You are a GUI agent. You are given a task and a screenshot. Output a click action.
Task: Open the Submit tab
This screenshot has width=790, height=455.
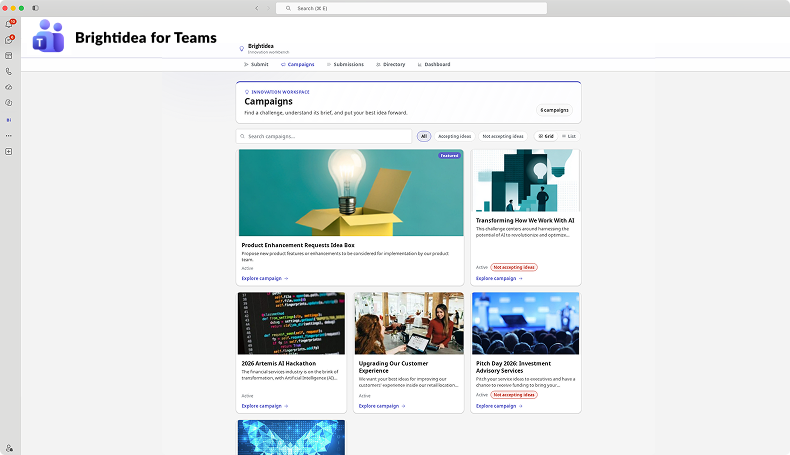(256, 64)
